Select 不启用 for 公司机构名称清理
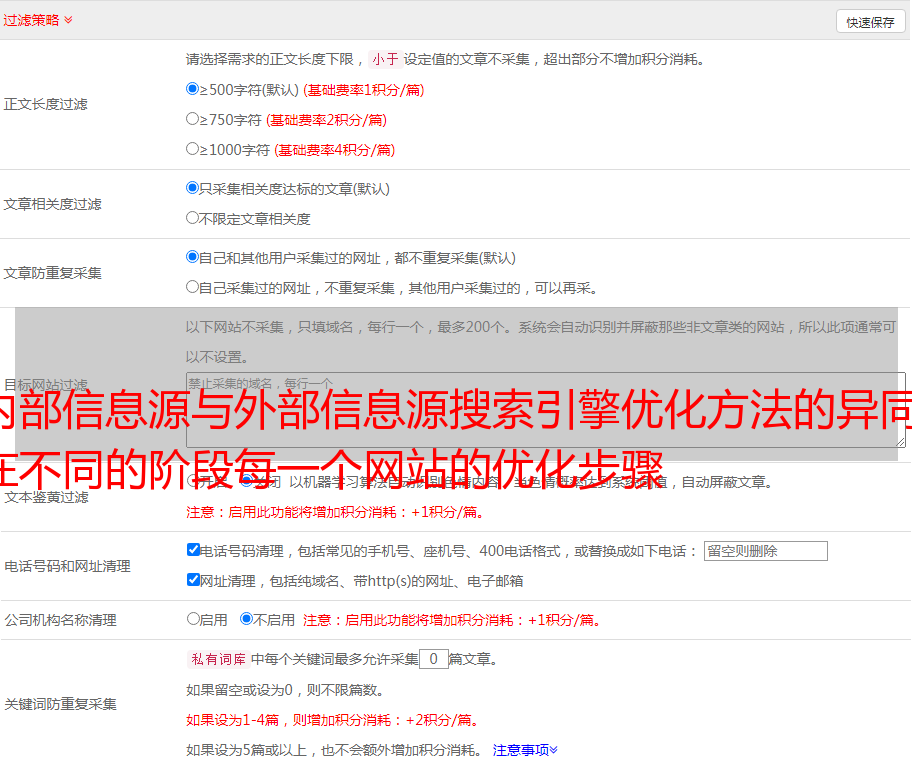 pyautogui.click(x=247, y=619)
